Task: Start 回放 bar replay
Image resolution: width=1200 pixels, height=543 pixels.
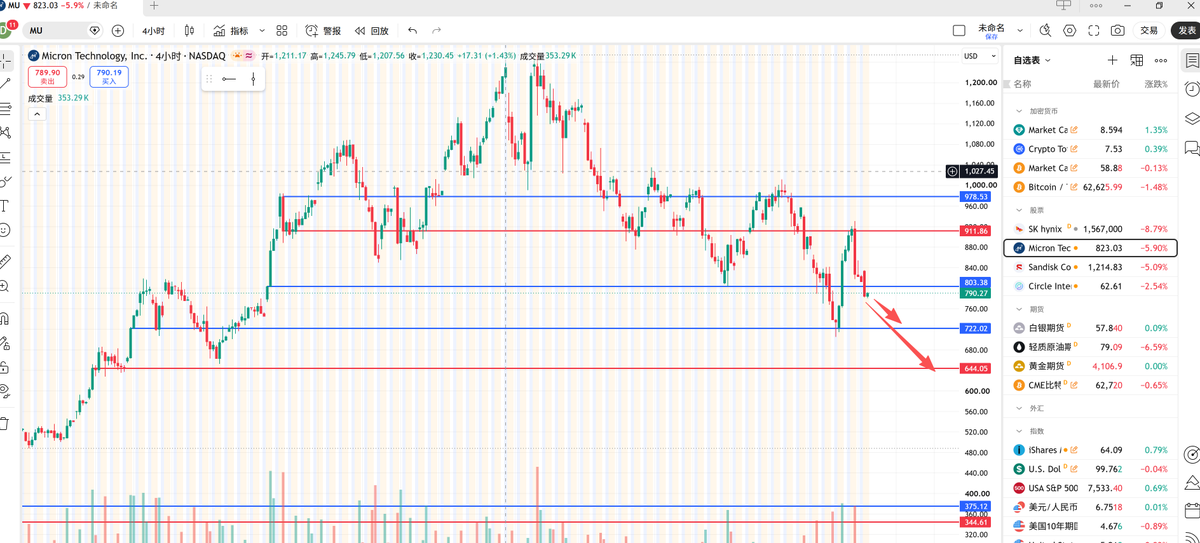Action: (371, 31)
